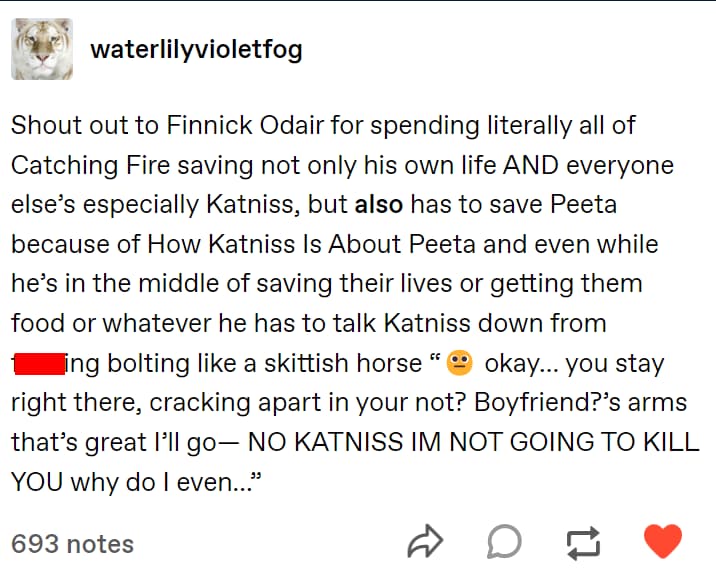Image resolution: width=716 pixels, height=579 pixels.
Task: Click the white tiger avatar
Action: tap(42, 49)
